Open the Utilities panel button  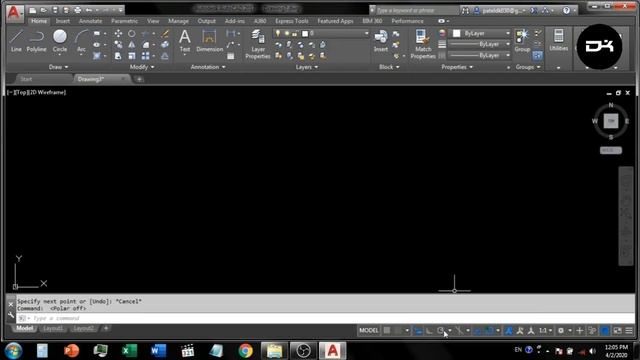click(x=558, y=40)
